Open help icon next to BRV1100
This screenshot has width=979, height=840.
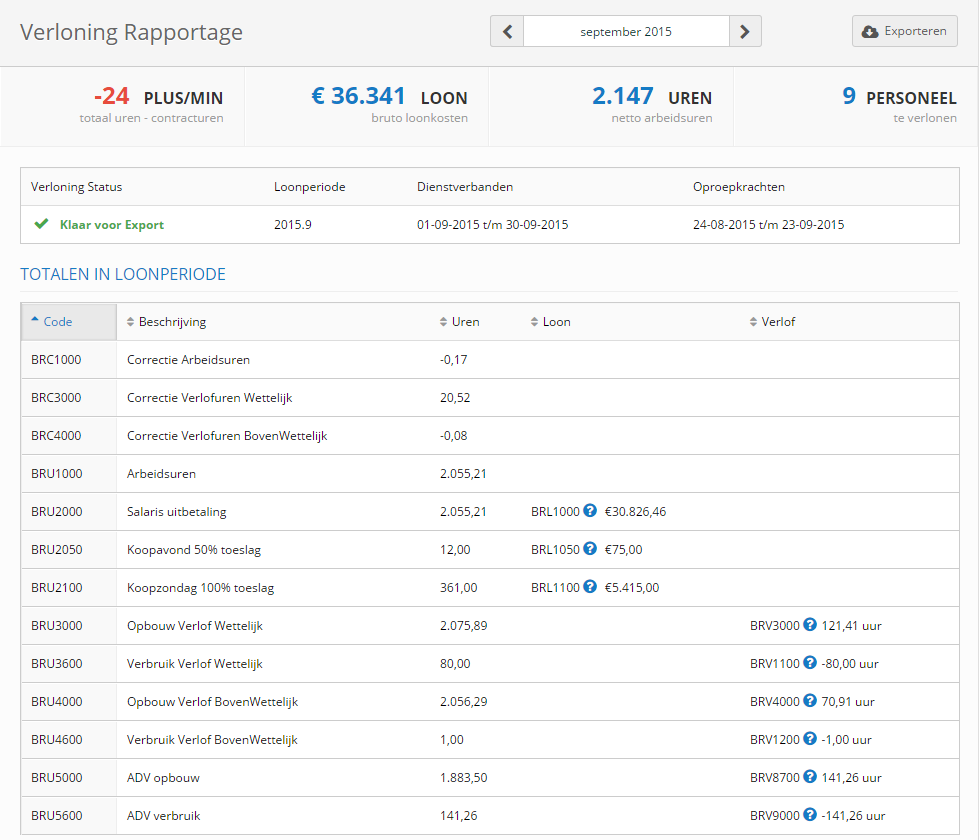[x=809, y=663]
